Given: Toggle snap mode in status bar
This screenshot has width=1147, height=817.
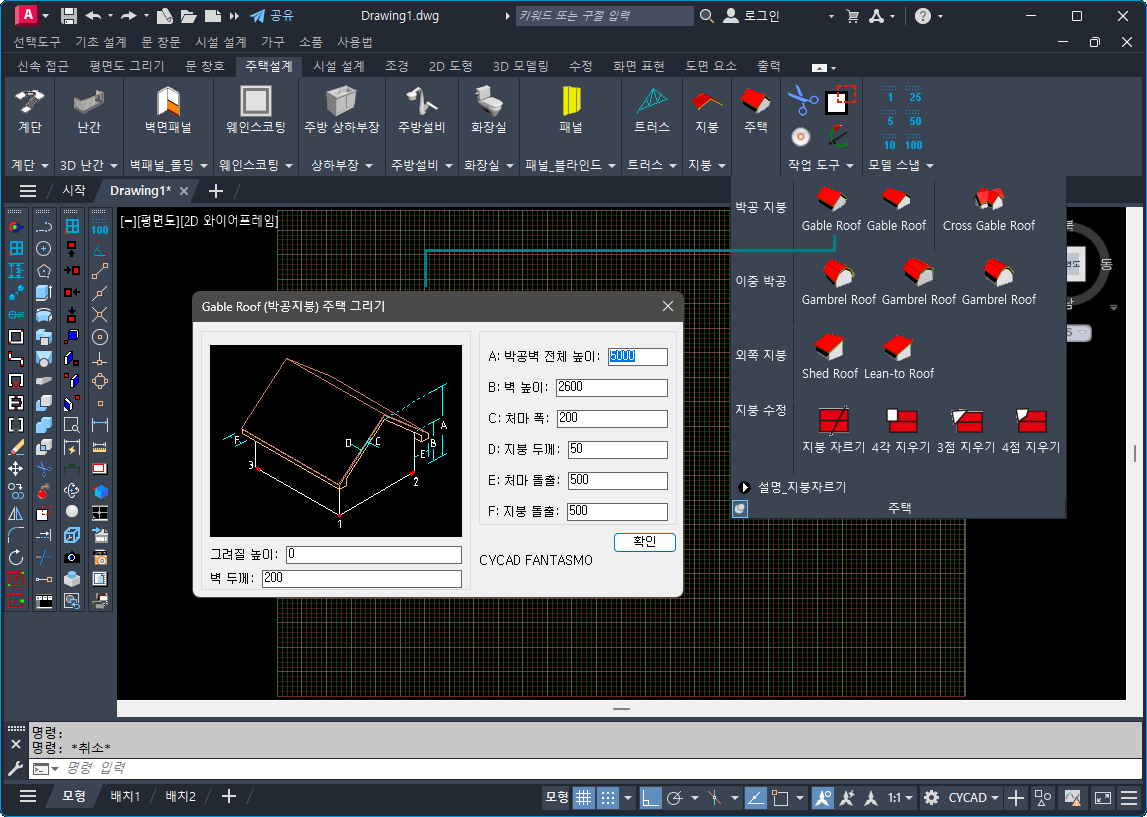Looking at the screenshot, I should [607, 797].
